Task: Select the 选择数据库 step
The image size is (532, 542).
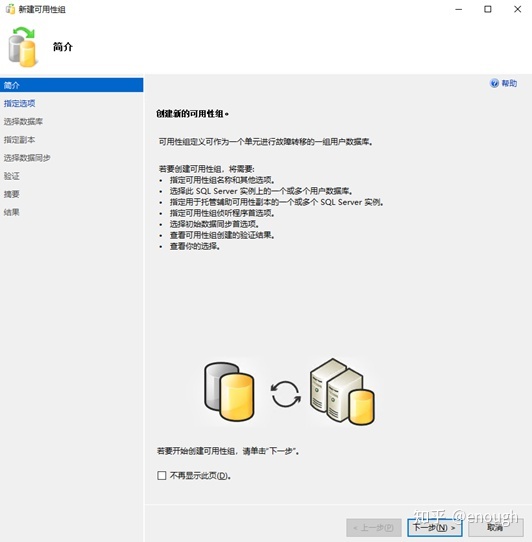Action: [23, 121]
